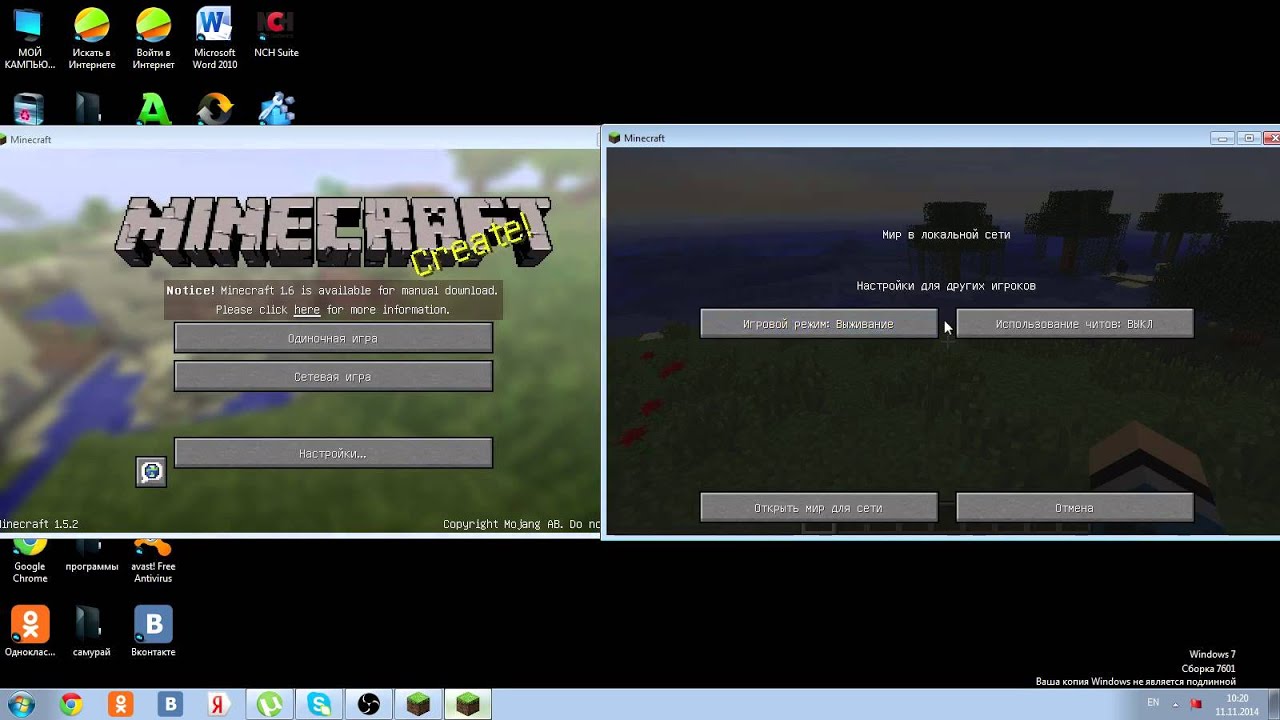Click the circular arrows desktop icon

coord(215,109)
